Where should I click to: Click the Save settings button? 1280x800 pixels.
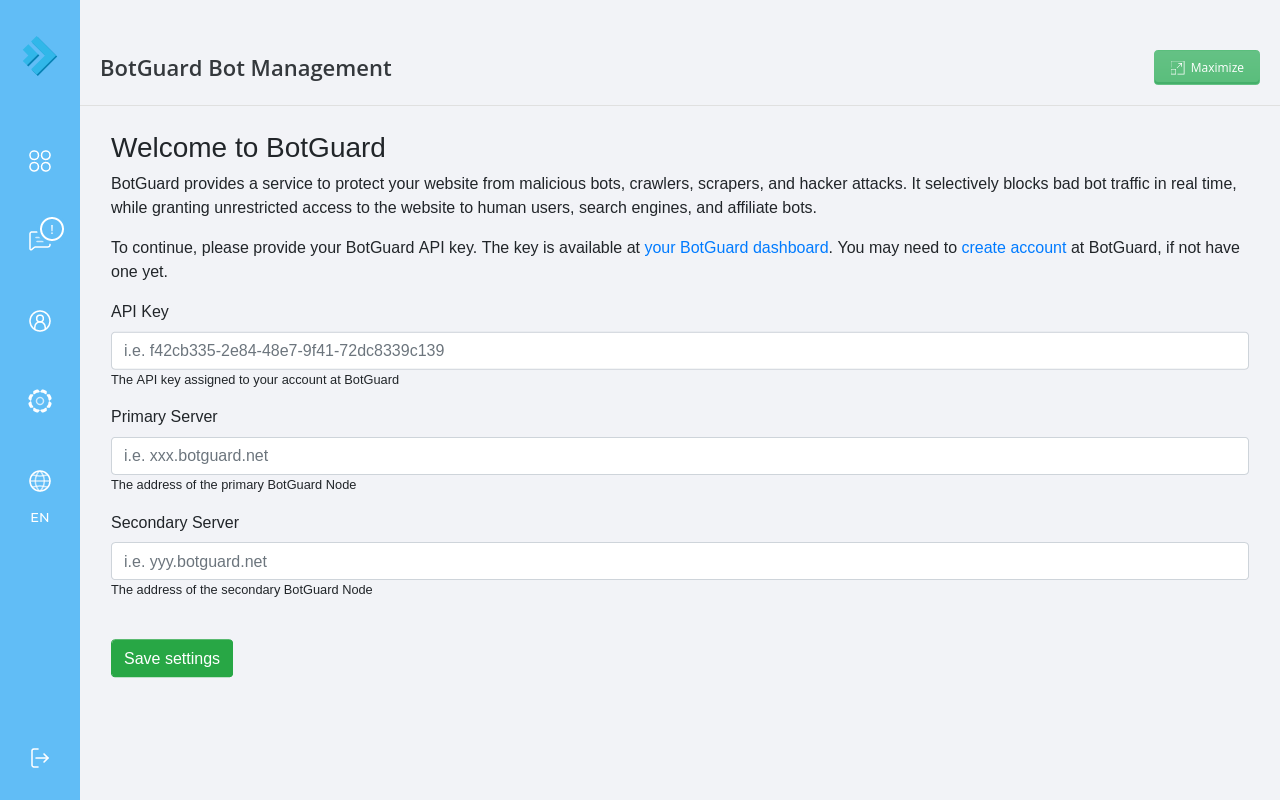[x=172, y=658]
